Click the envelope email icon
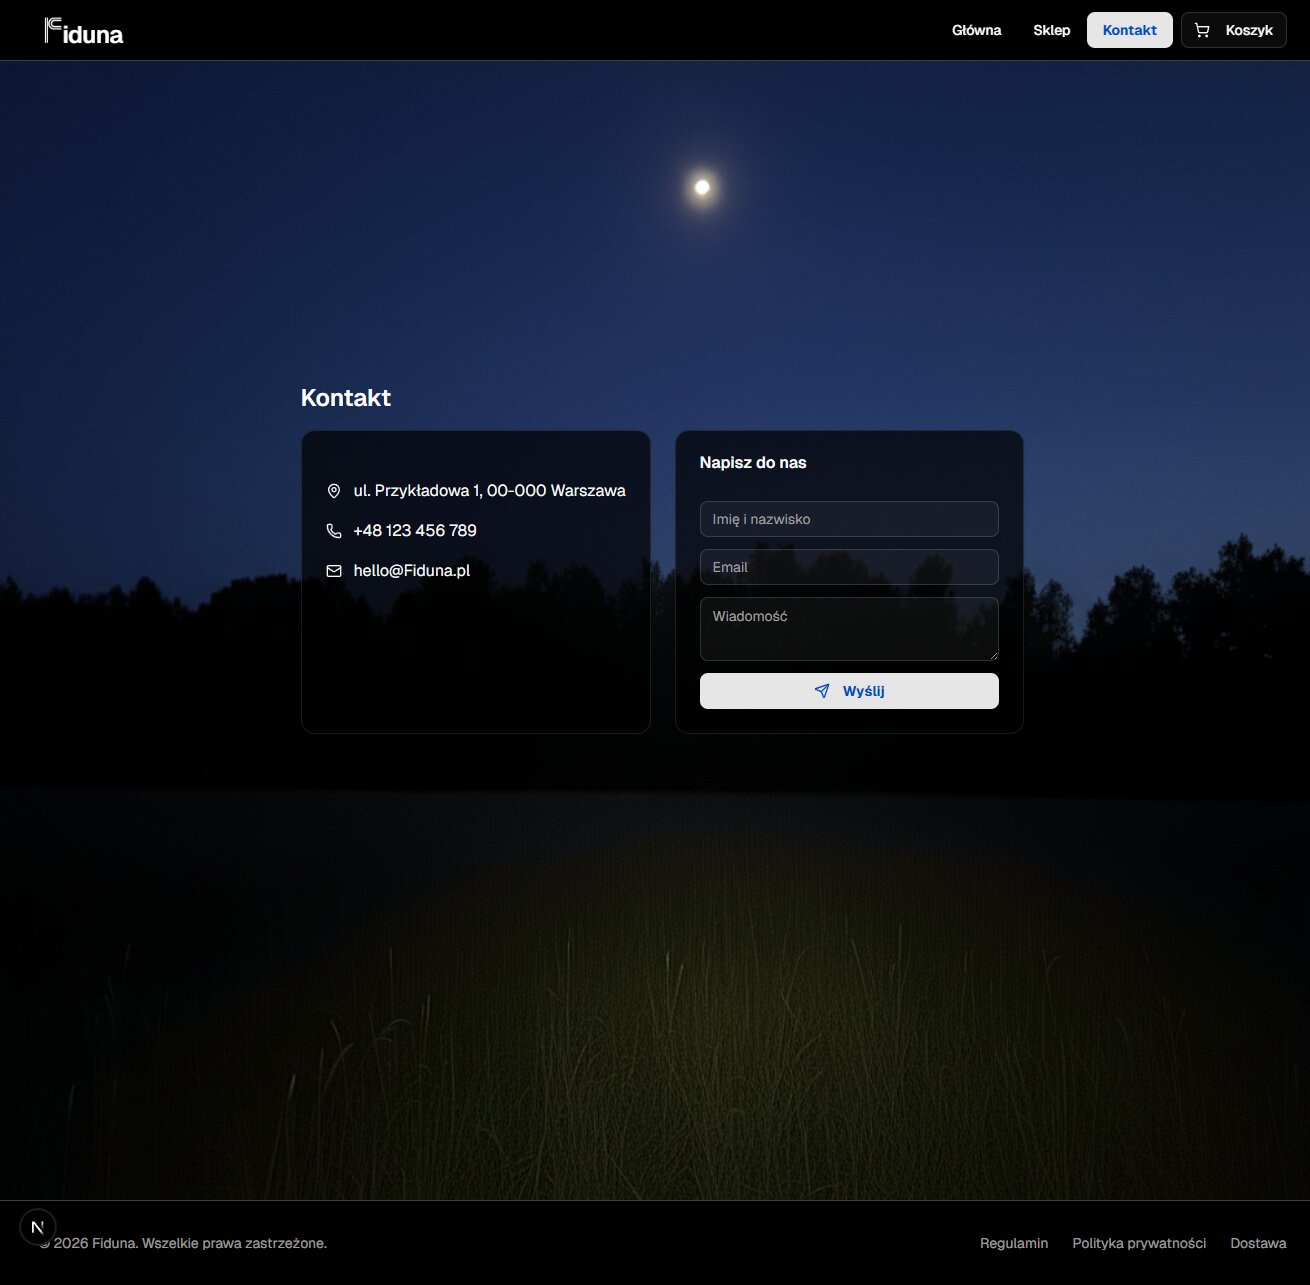This screenshot has width=1310, height=1285. [334, 571]
